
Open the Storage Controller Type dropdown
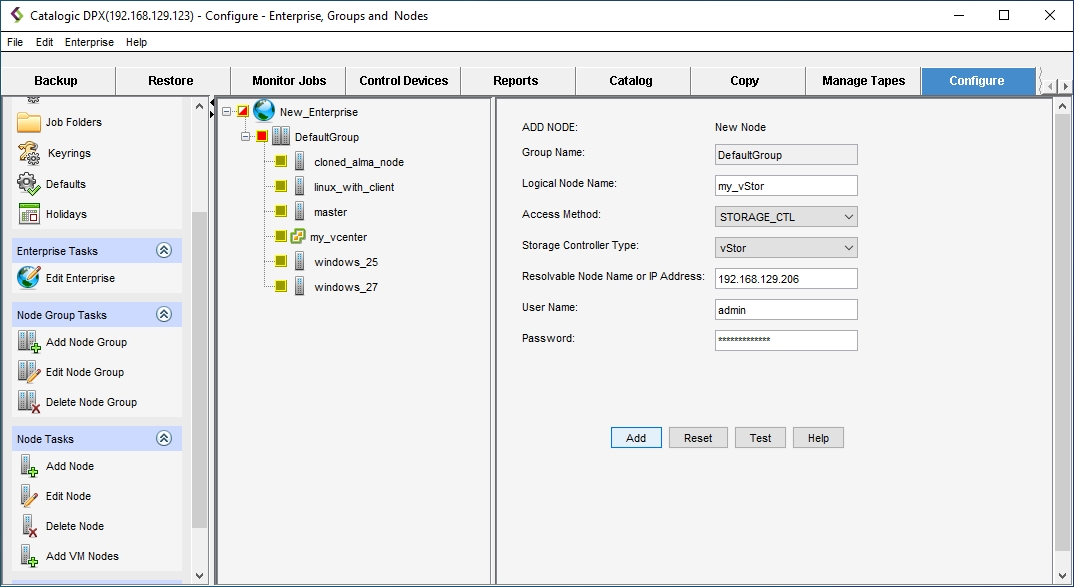[786, 248]
